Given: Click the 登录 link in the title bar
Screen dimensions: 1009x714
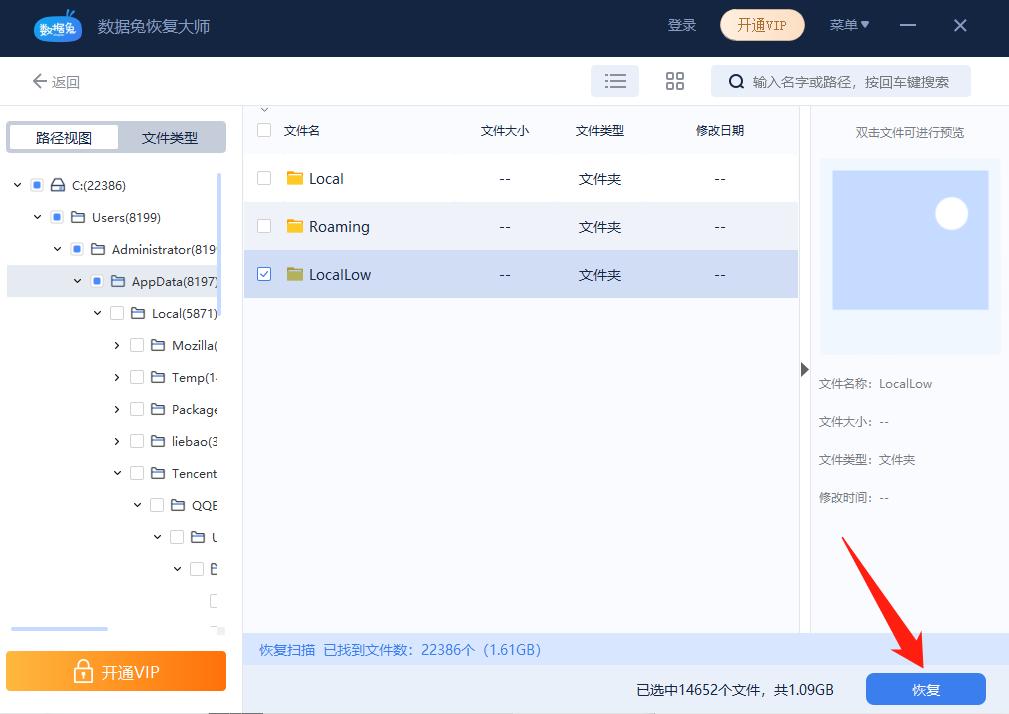Looking at the screenshot, I should [x=682, y=25].
